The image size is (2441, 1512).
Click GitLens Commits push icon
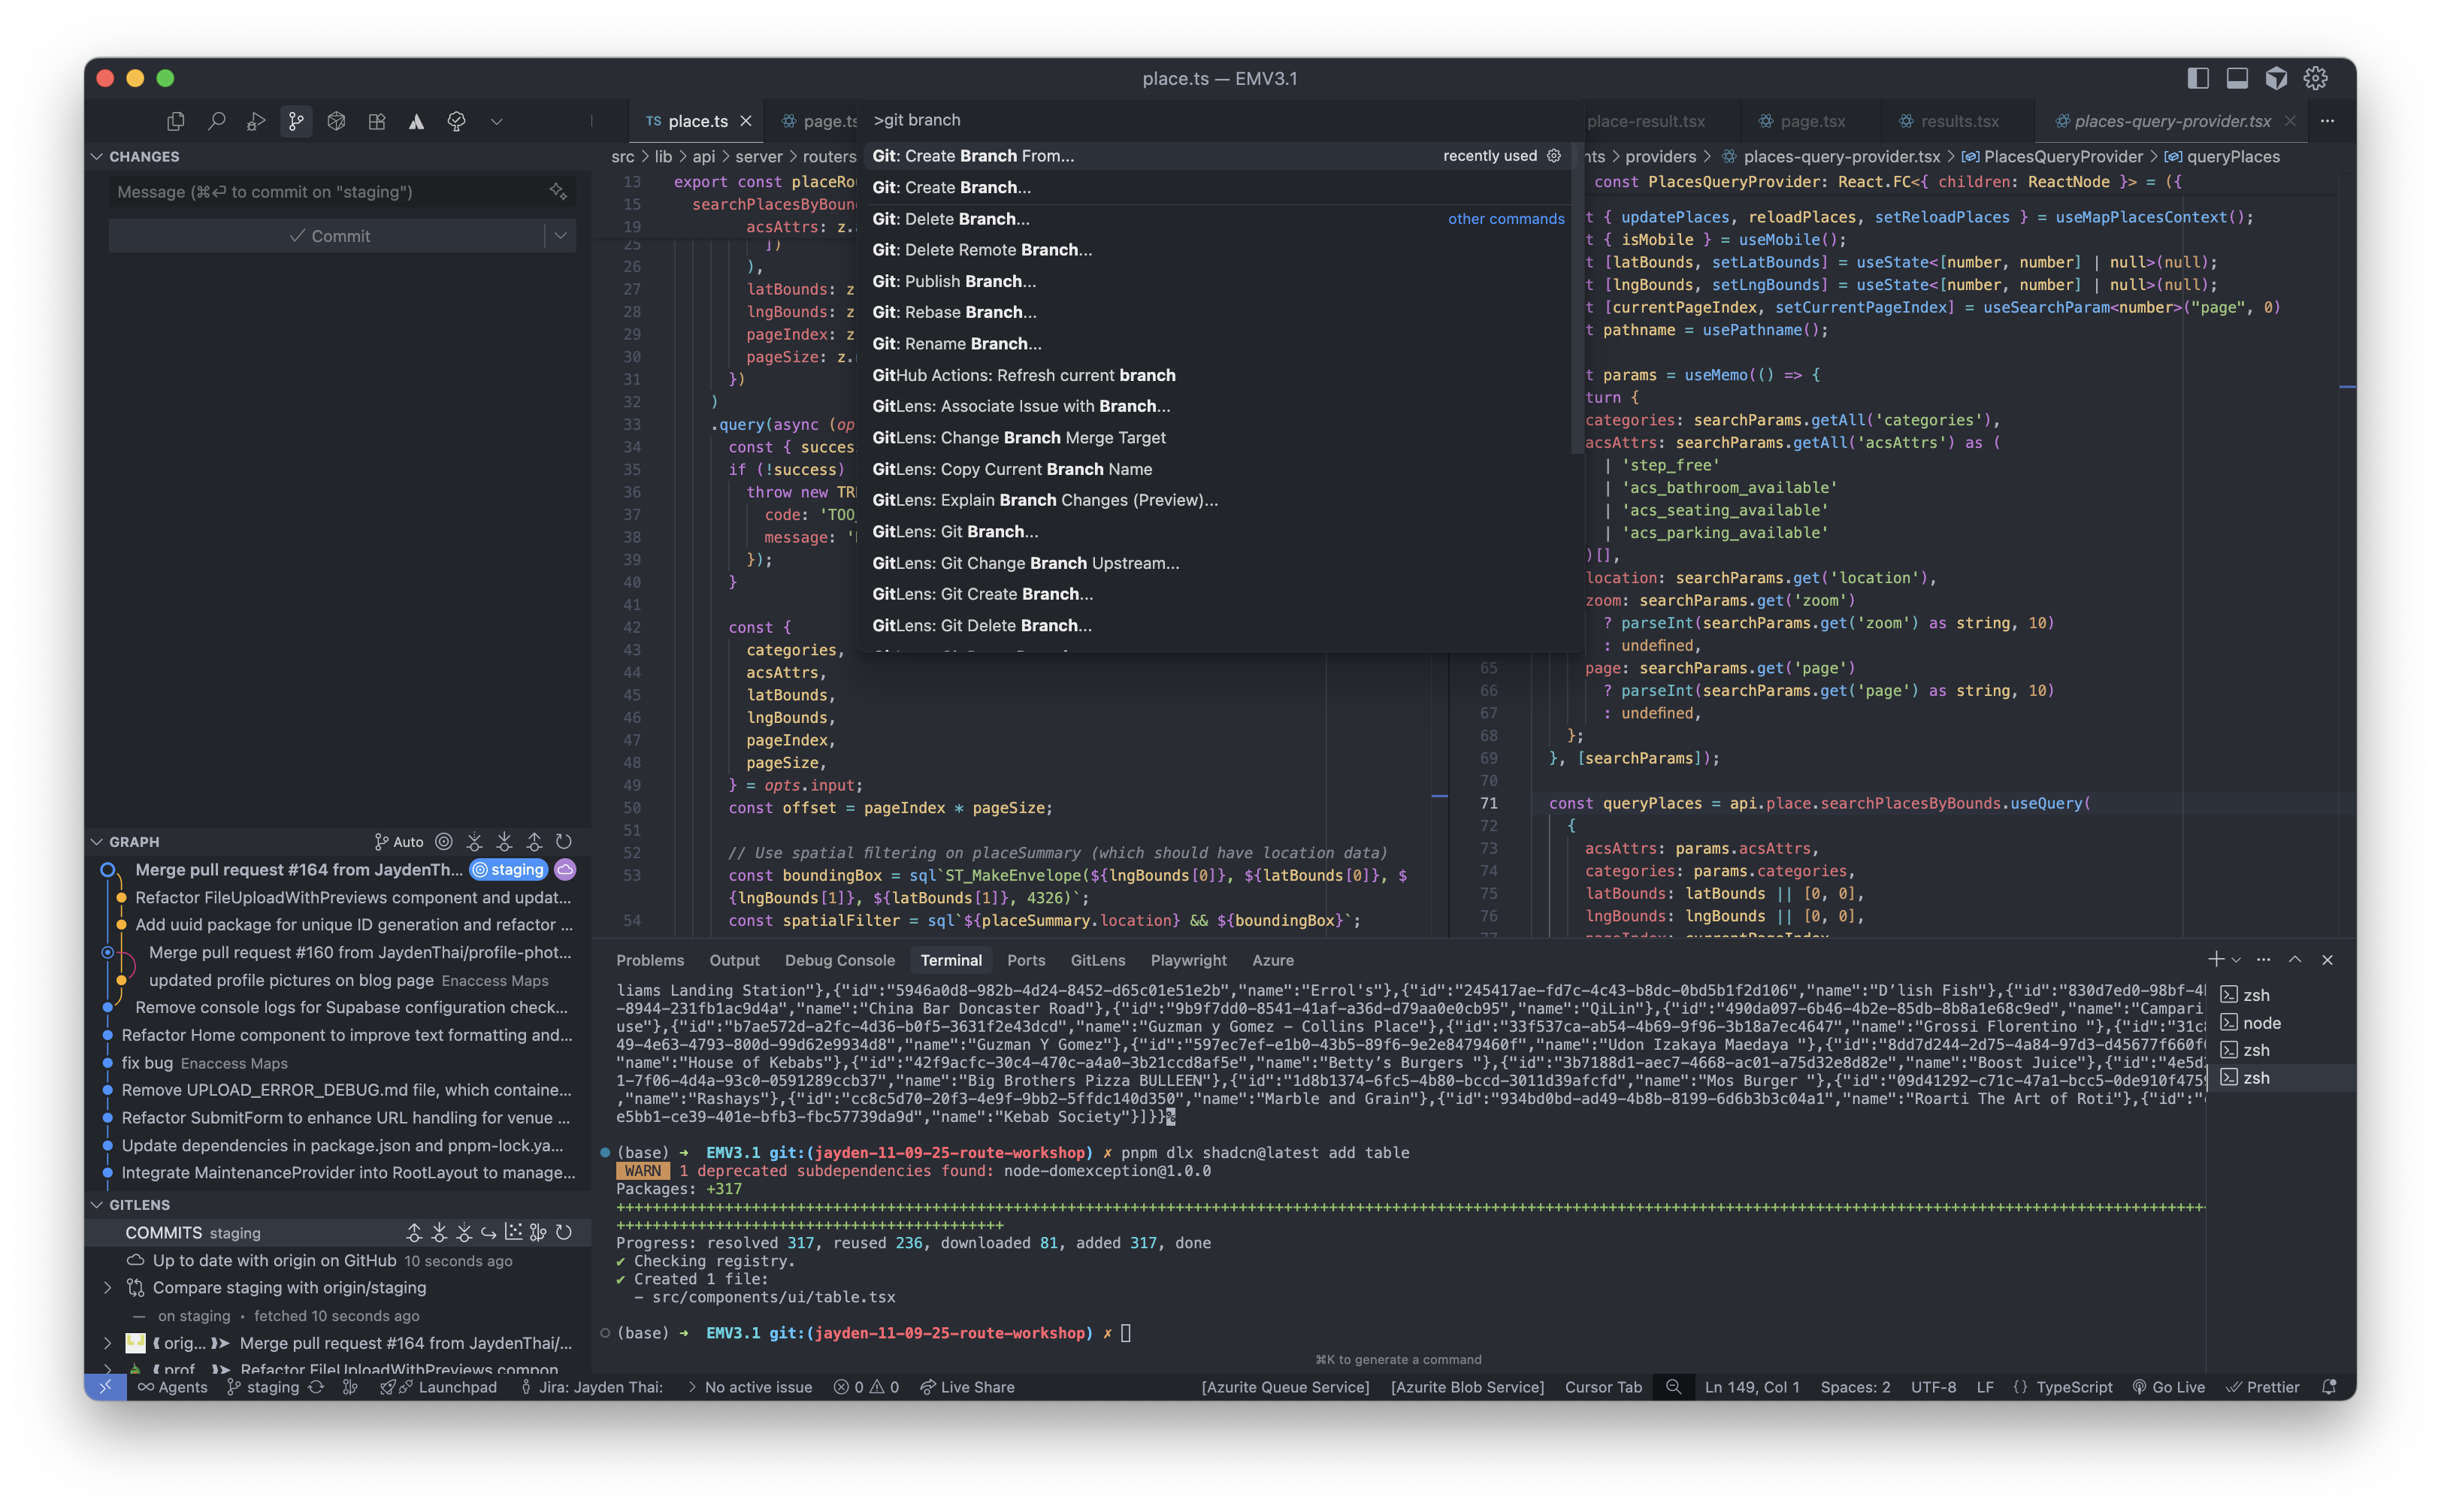[x=414, y=1233]
